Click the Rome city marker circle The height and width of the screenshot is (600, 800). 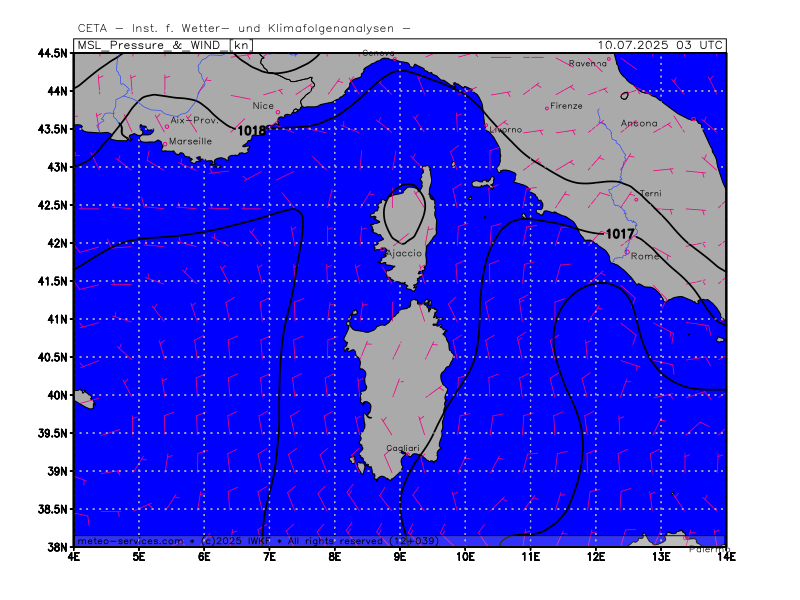(627, 252)
